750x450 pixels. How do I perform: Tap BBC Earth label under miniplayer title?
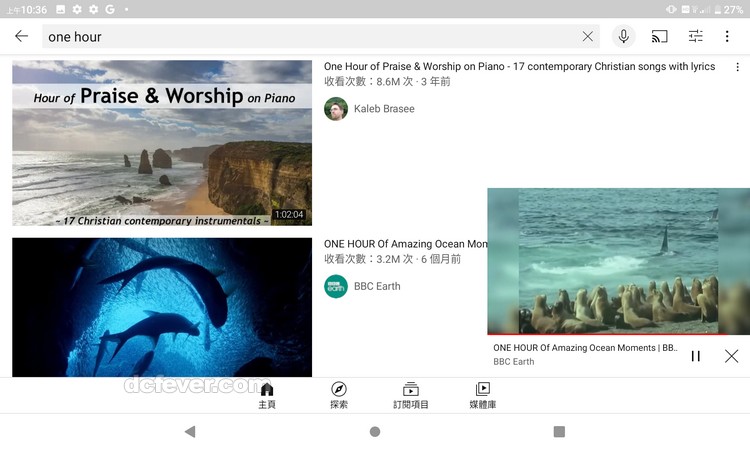click(x=514, y=362)
